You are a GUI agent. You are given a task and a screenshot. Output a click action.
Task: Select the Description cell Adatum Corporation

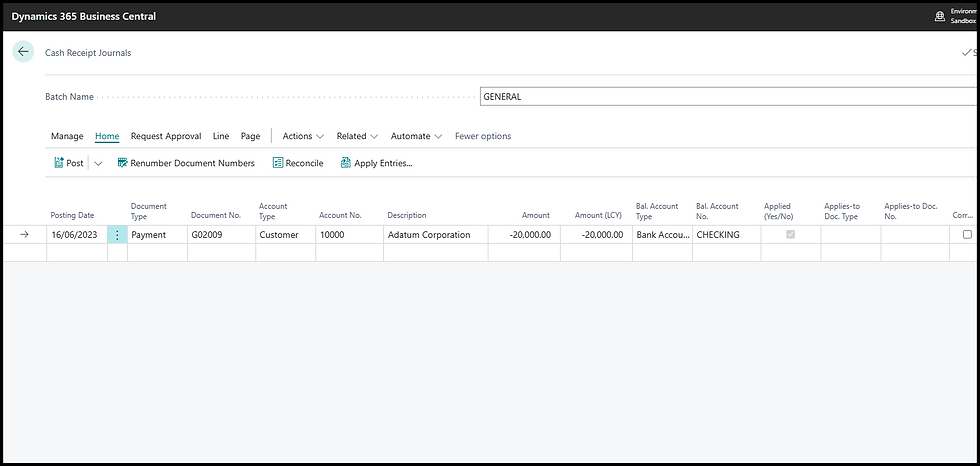point(436,235)
